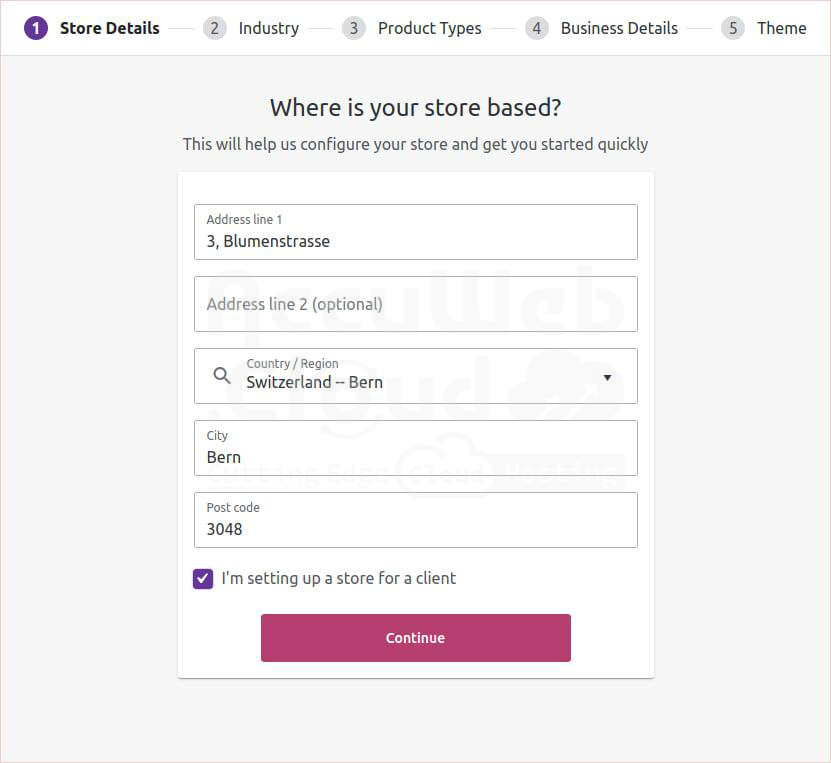Click step 1 circle icon
Image resolution: width=831 pixels, height=763 pixels.
point(36,28)
